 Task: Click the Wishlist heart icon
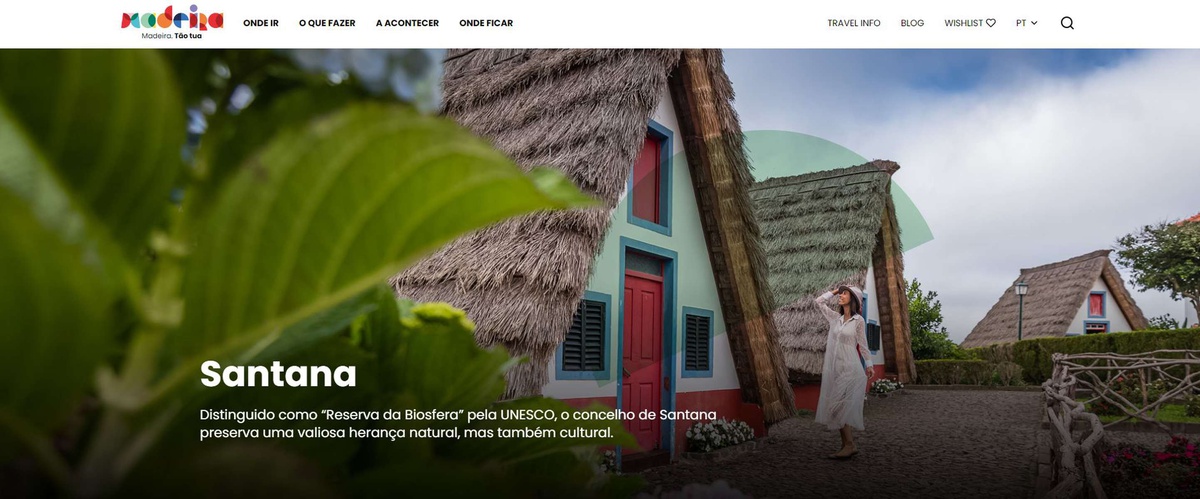click(x=991, y=23)
